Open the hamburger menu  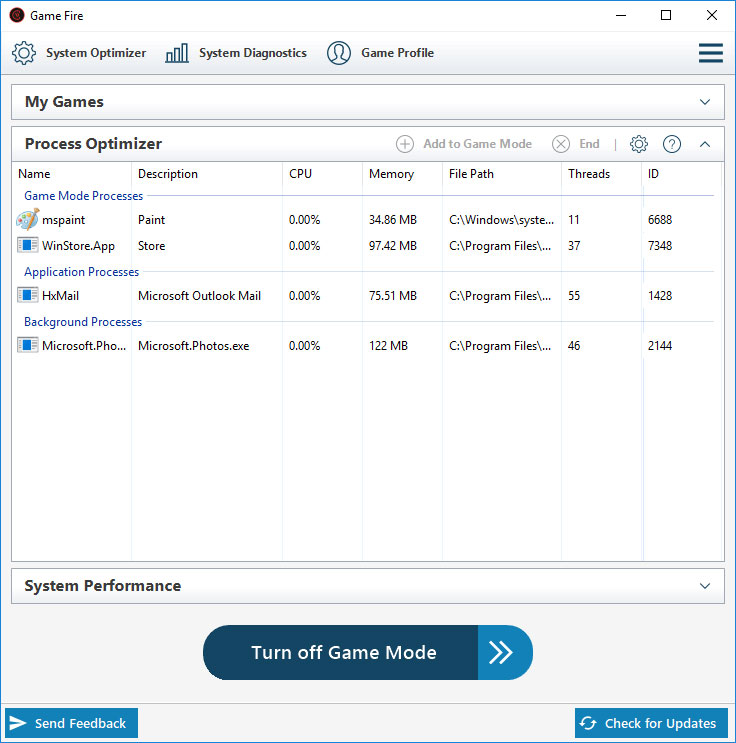coord(710,53)
